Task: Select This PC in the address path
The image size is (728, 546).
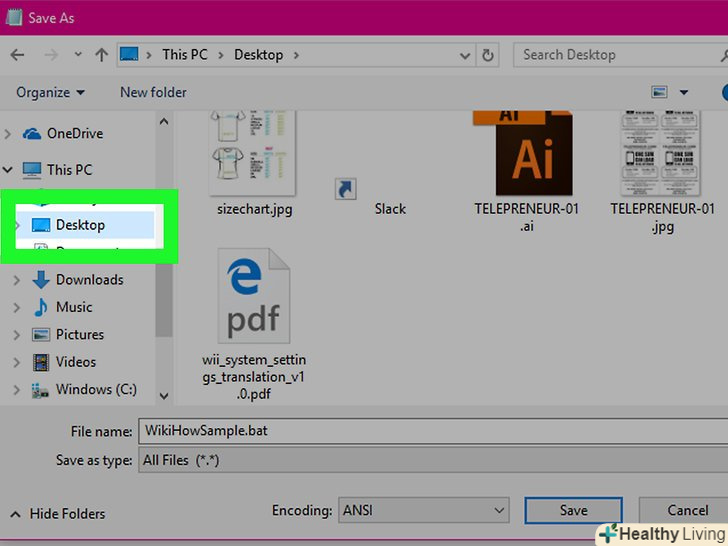Action: point(185,55)
